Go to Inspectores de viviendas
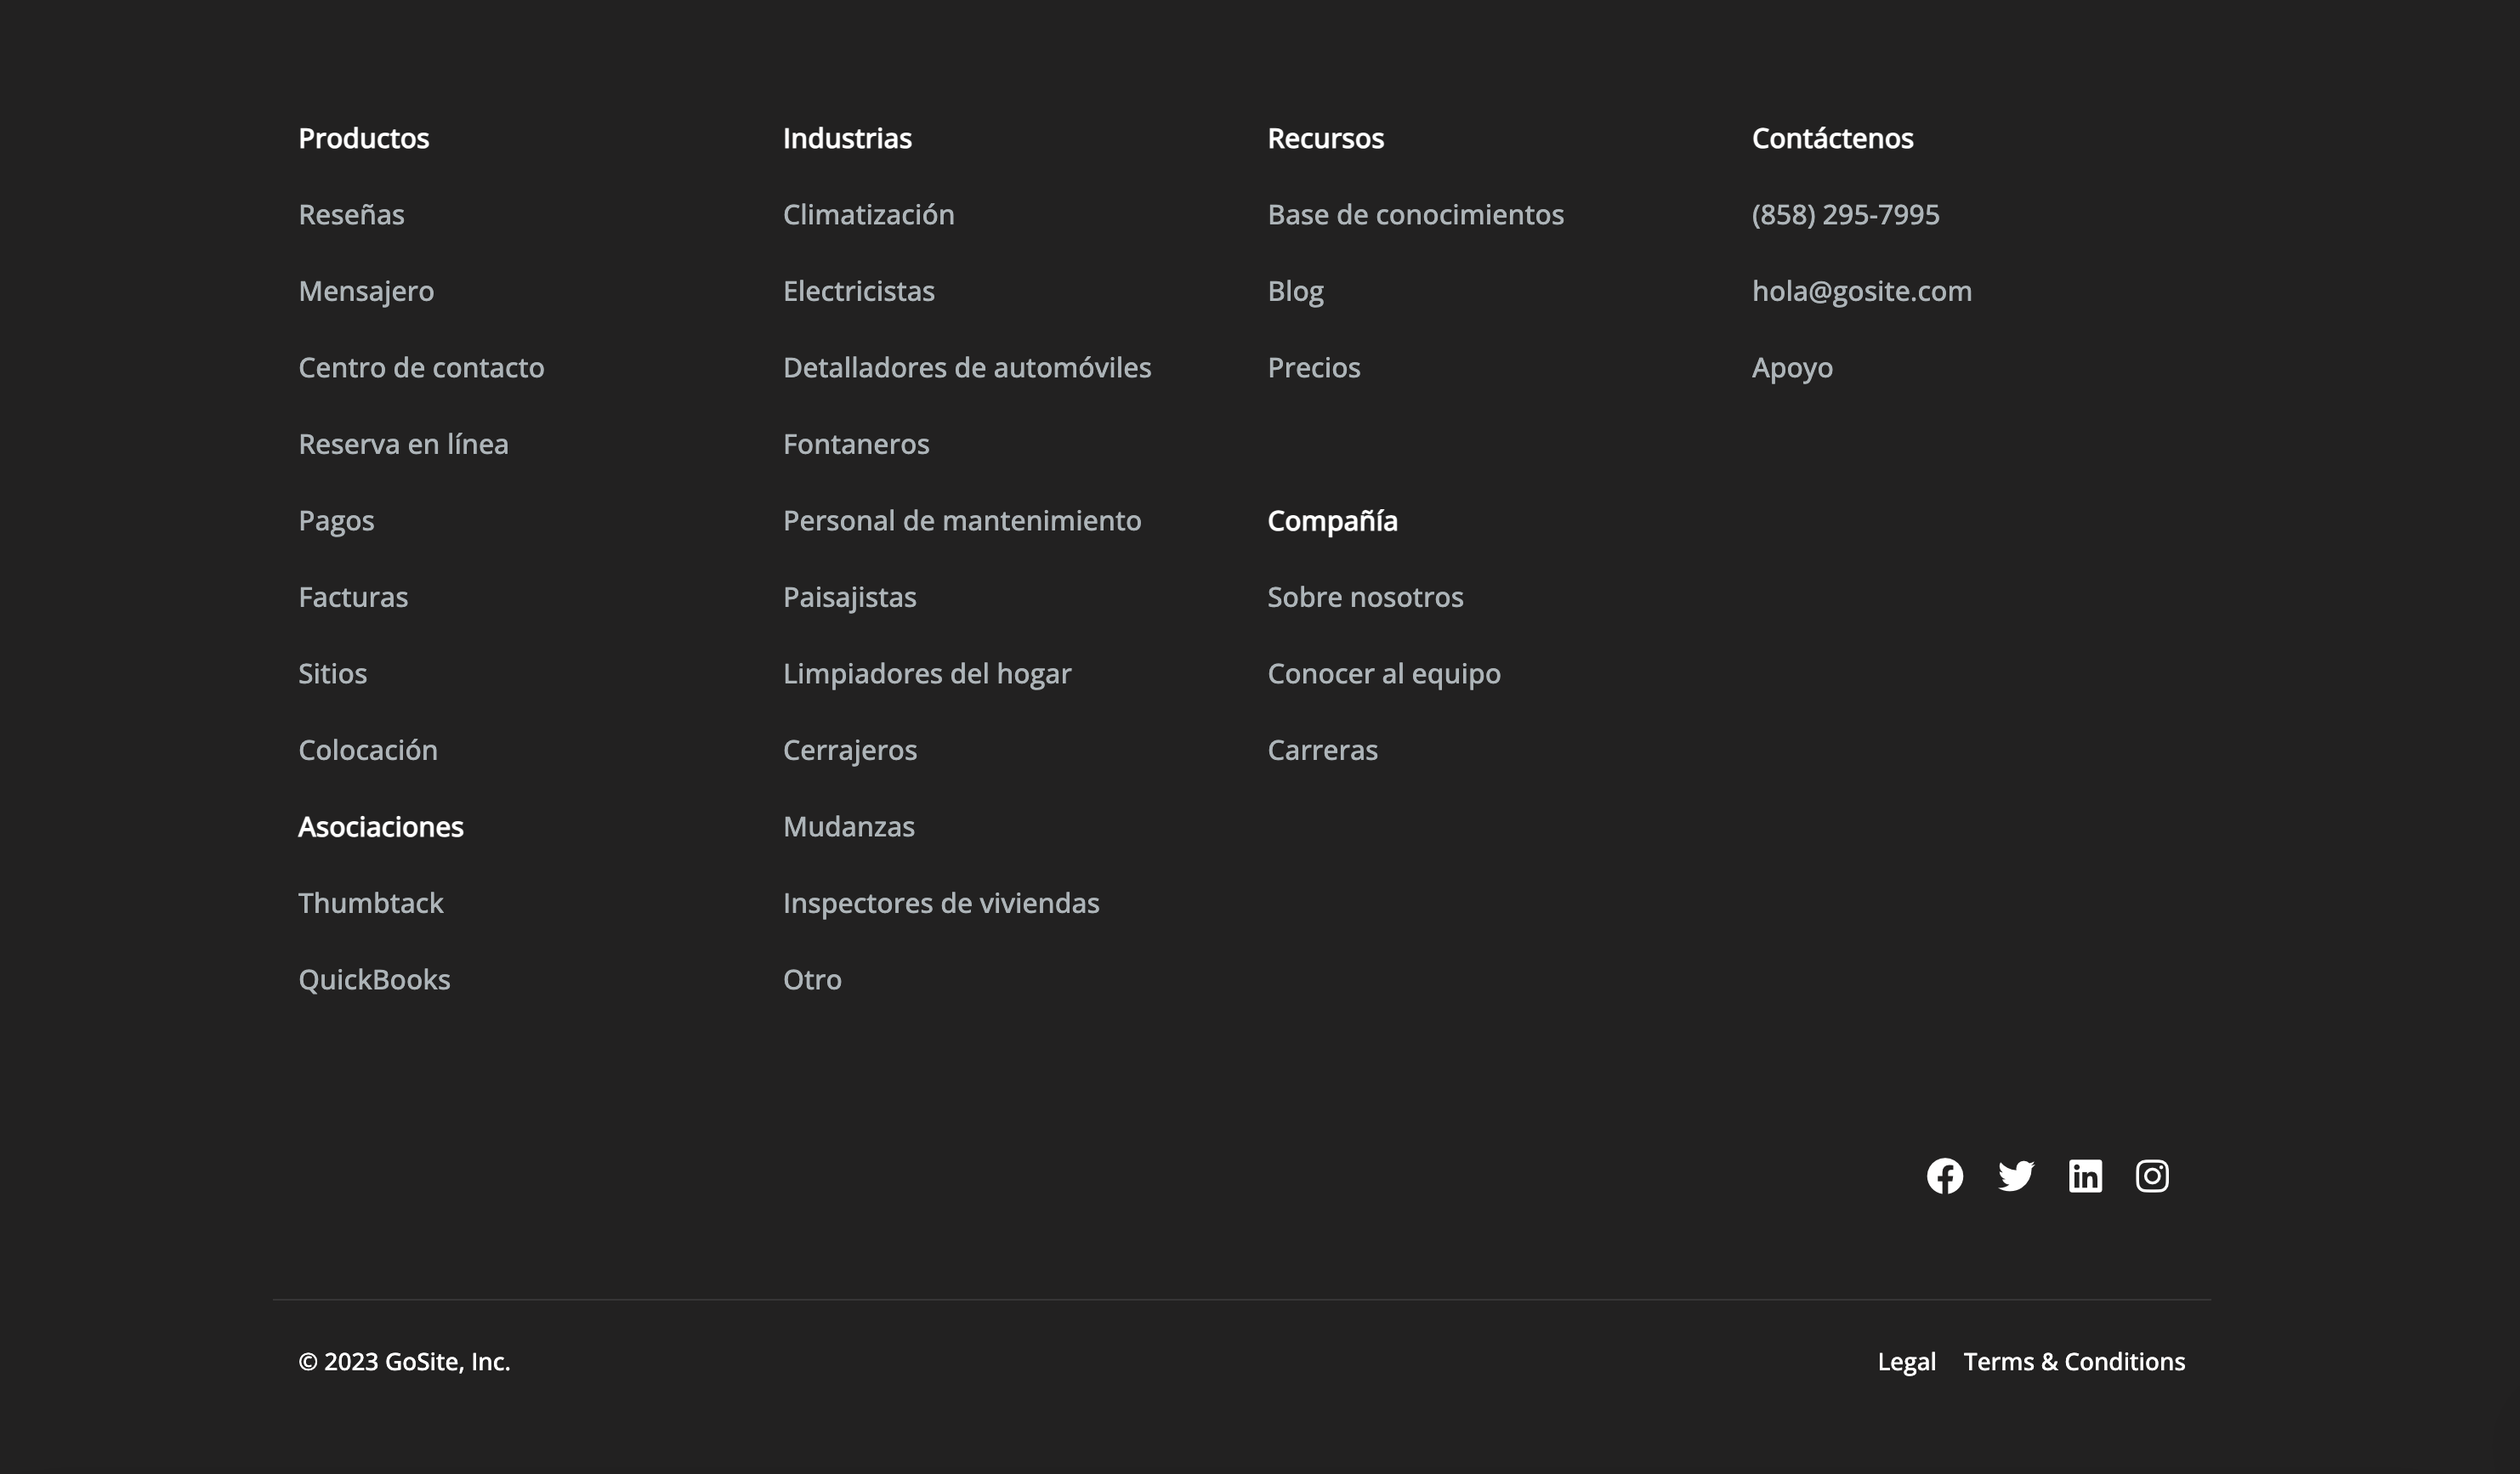The image size is (2520, 1474). (x=940, y=903)
